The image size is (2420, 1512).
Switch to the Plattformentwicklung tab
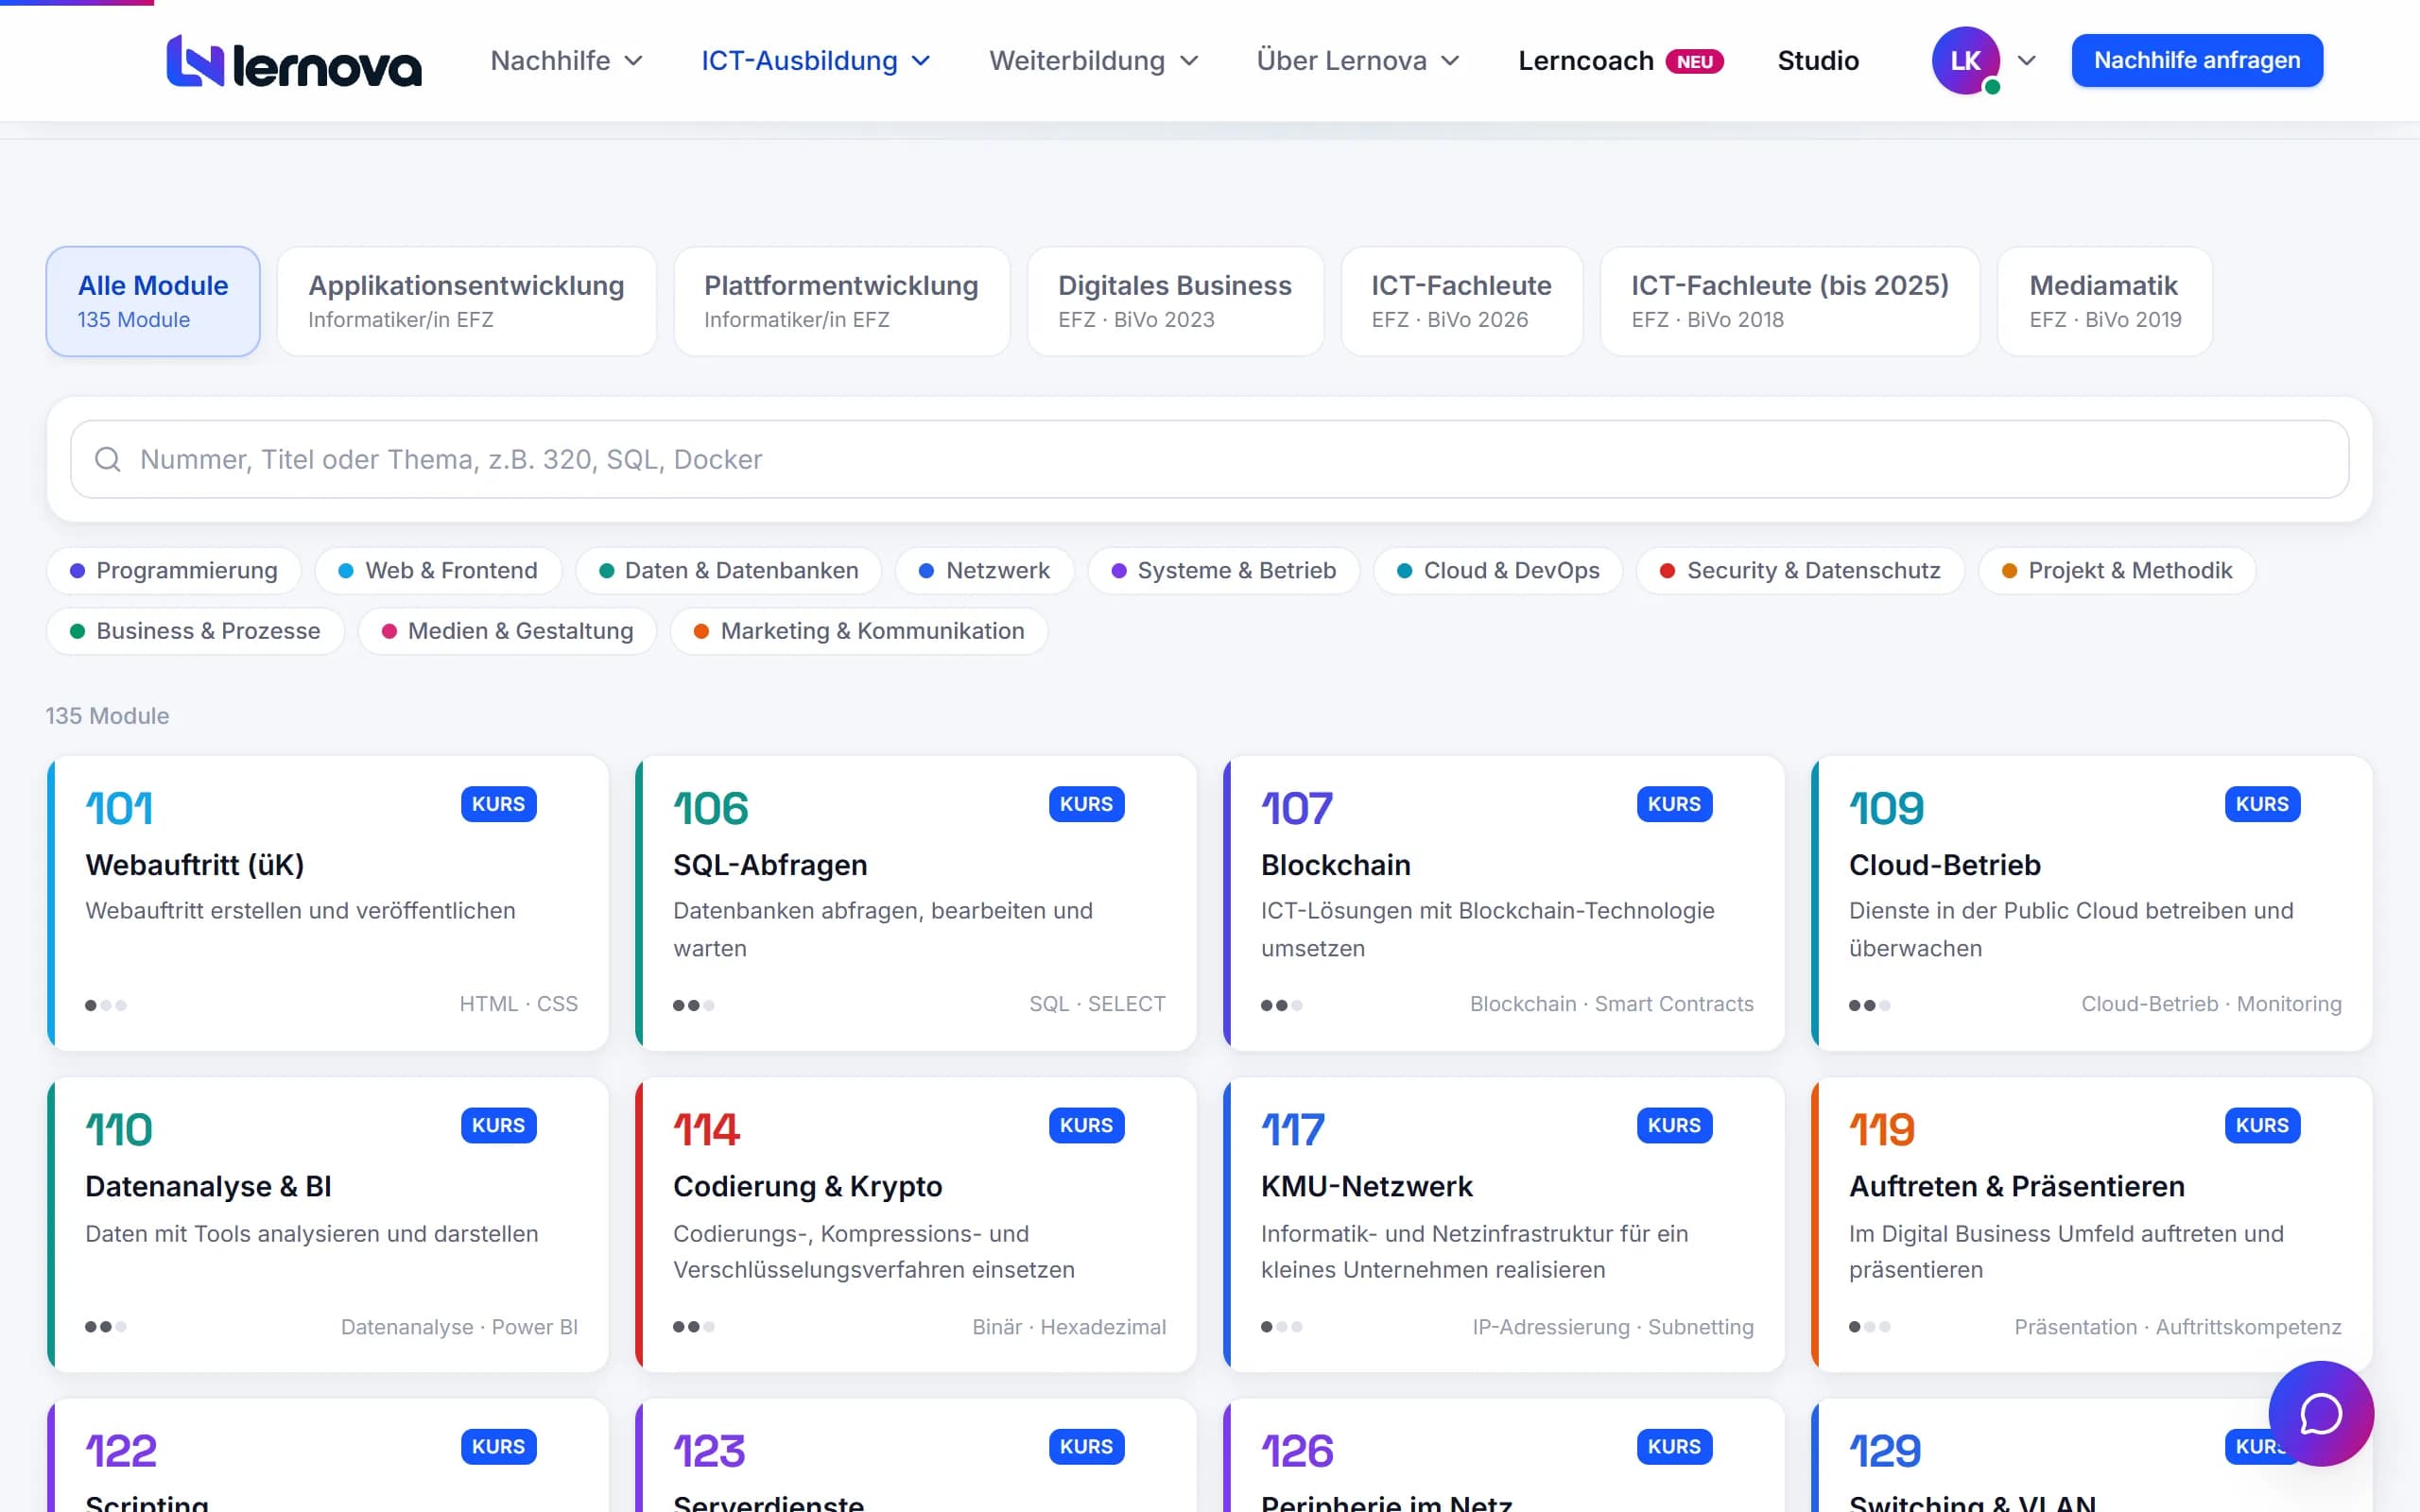tap(841, 301)
